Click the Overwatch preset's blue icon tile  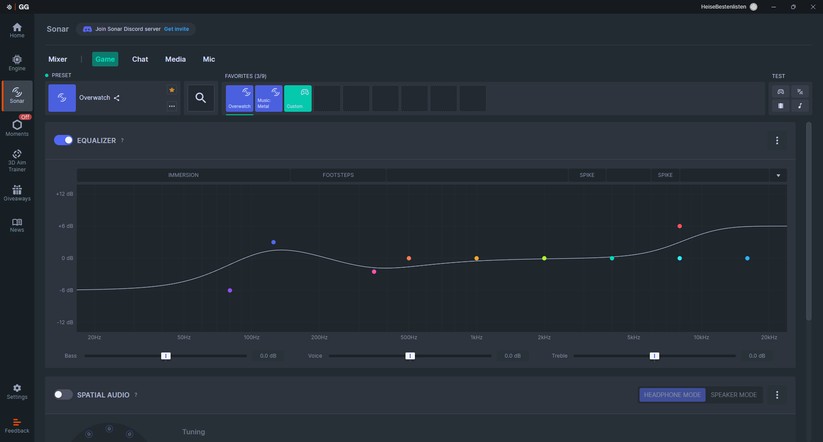tap(62, 98)
